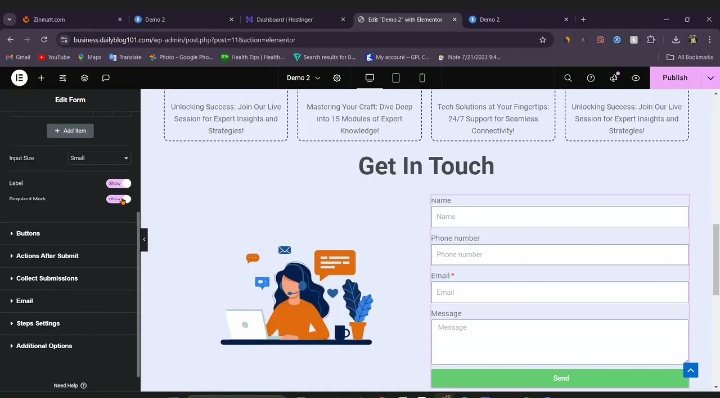Image resolution: width=720 pixels, height=398 pixels.
Task: Collapse the editor panel with arrow handle
Action: 144,239
